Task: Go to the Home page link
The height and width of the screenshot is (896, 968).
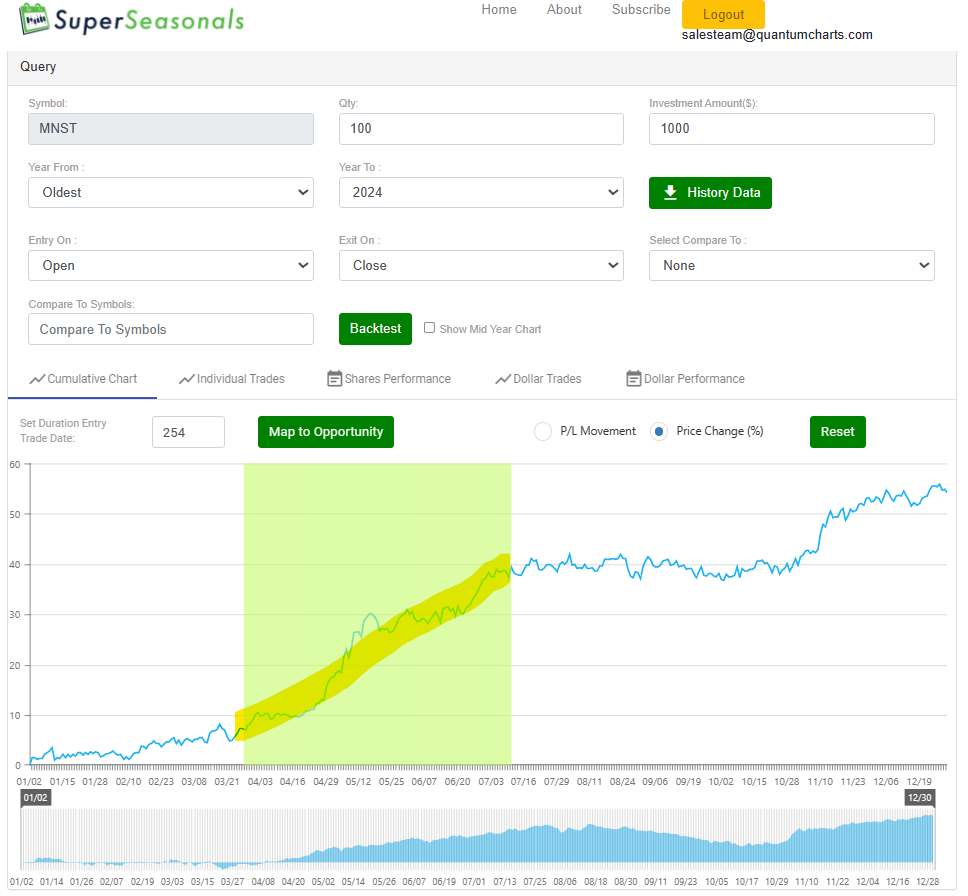Action: pyautogui.click(x=499, y=10)
